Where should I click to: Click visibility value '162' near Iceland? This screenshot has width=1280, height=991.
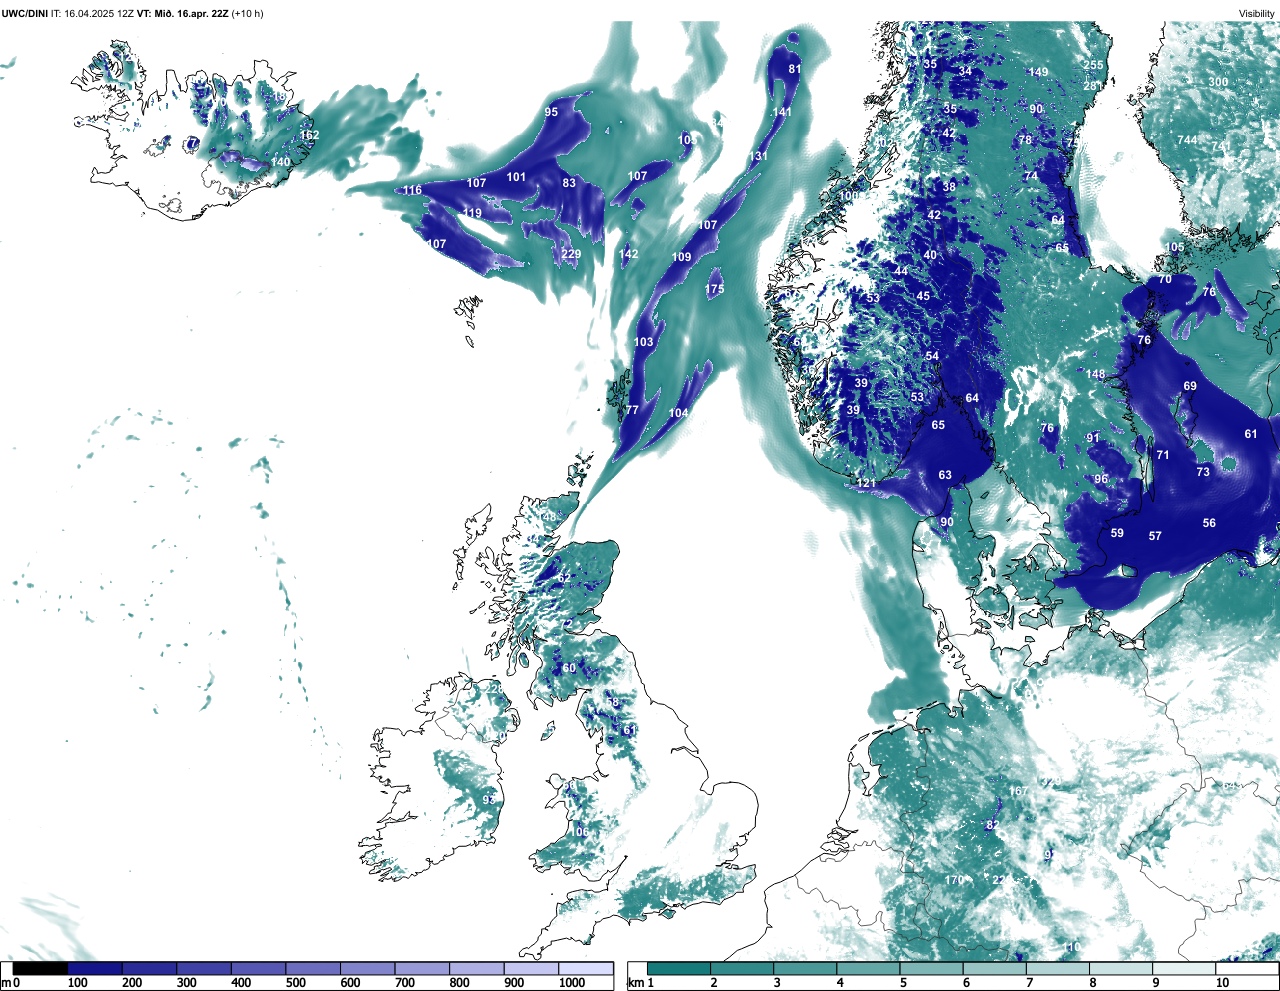tap(309, 135)
